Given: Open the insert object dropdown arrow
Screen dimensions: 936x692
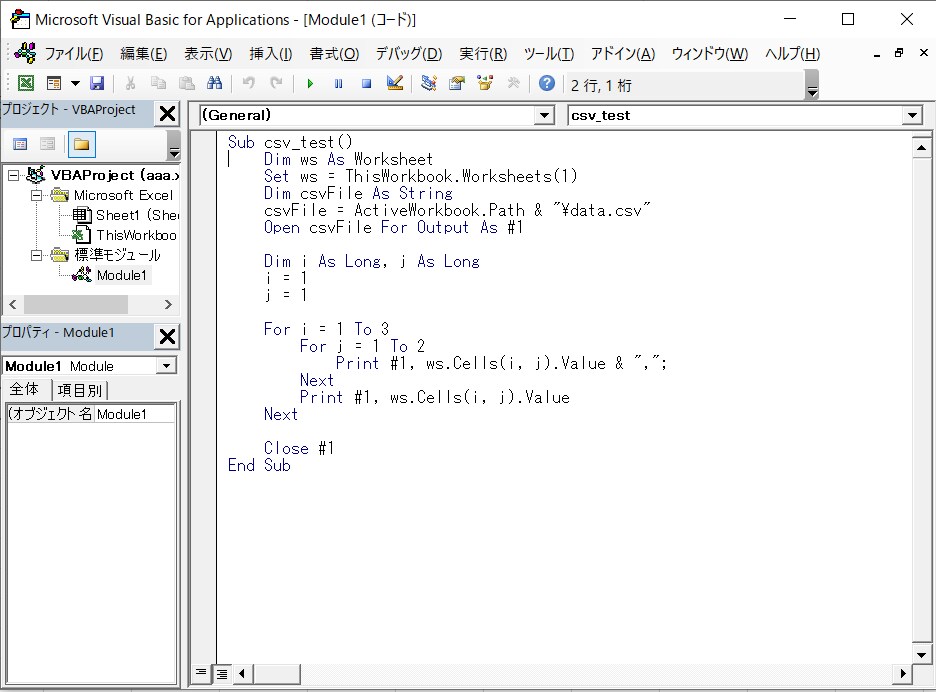Looking at the screenshot, I should click(x=75, y=84).
